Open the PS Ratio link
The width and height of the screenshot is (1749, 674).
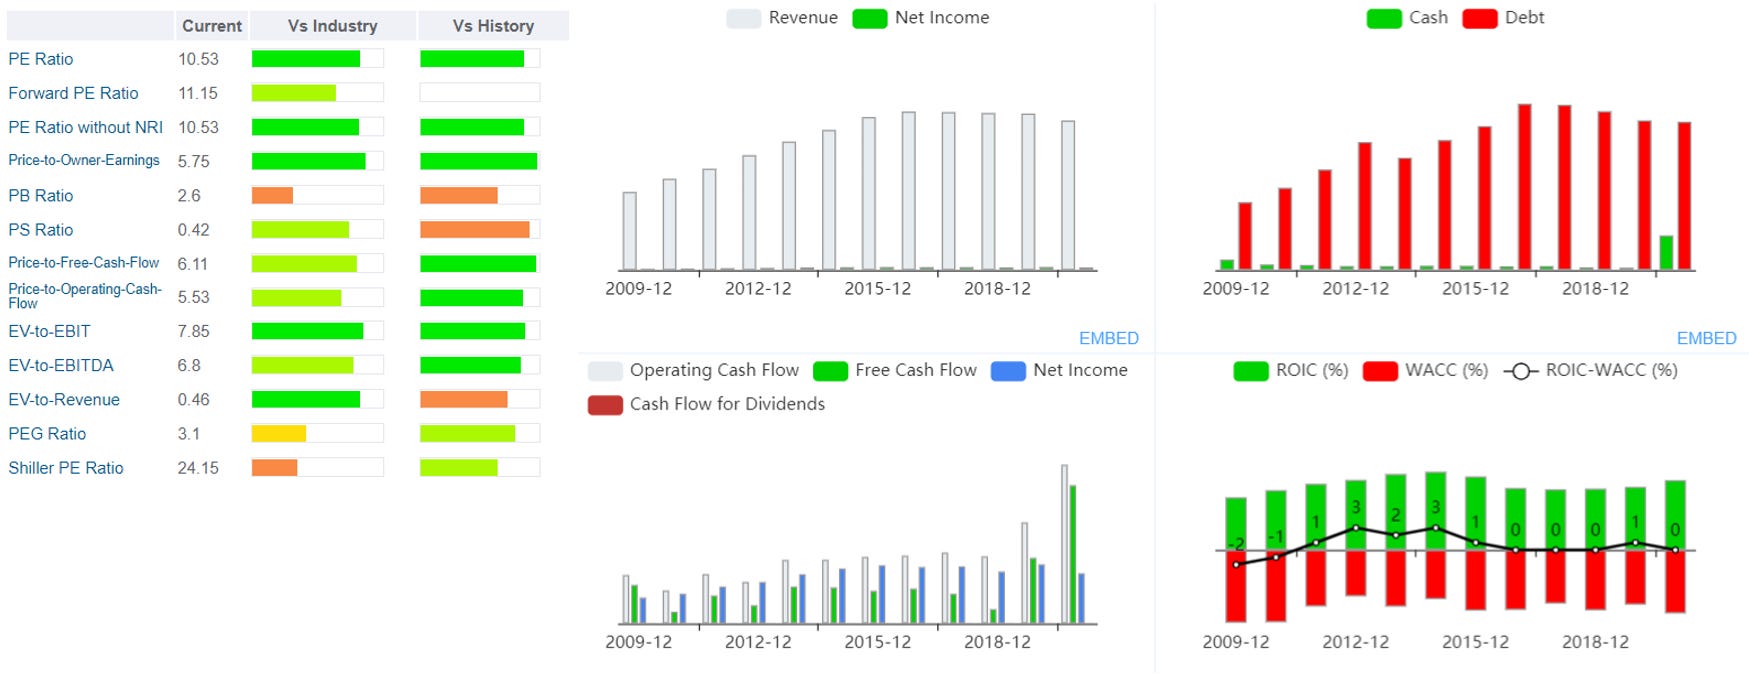[41, 229]
